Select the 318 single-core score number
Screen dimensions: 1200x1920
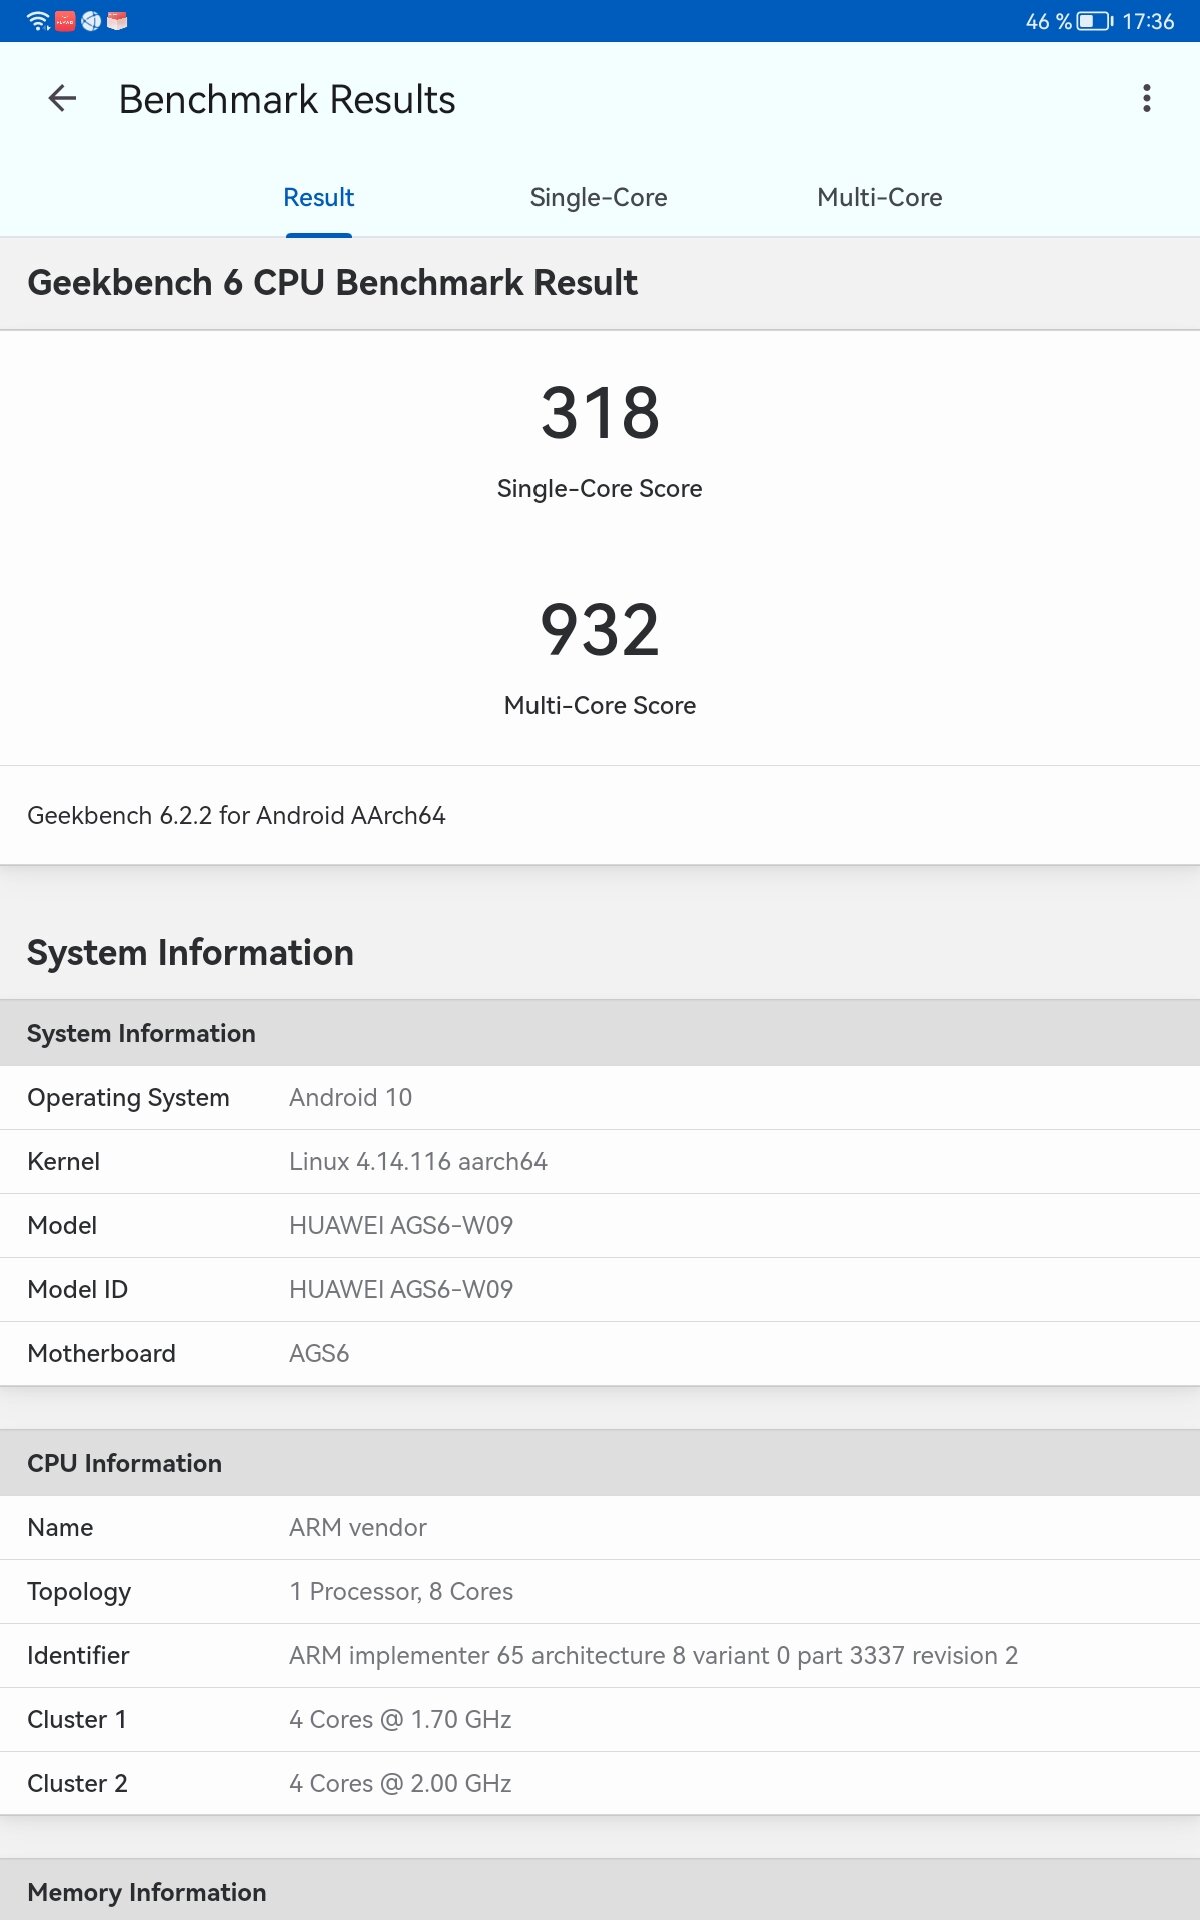[x=600, y=412]
